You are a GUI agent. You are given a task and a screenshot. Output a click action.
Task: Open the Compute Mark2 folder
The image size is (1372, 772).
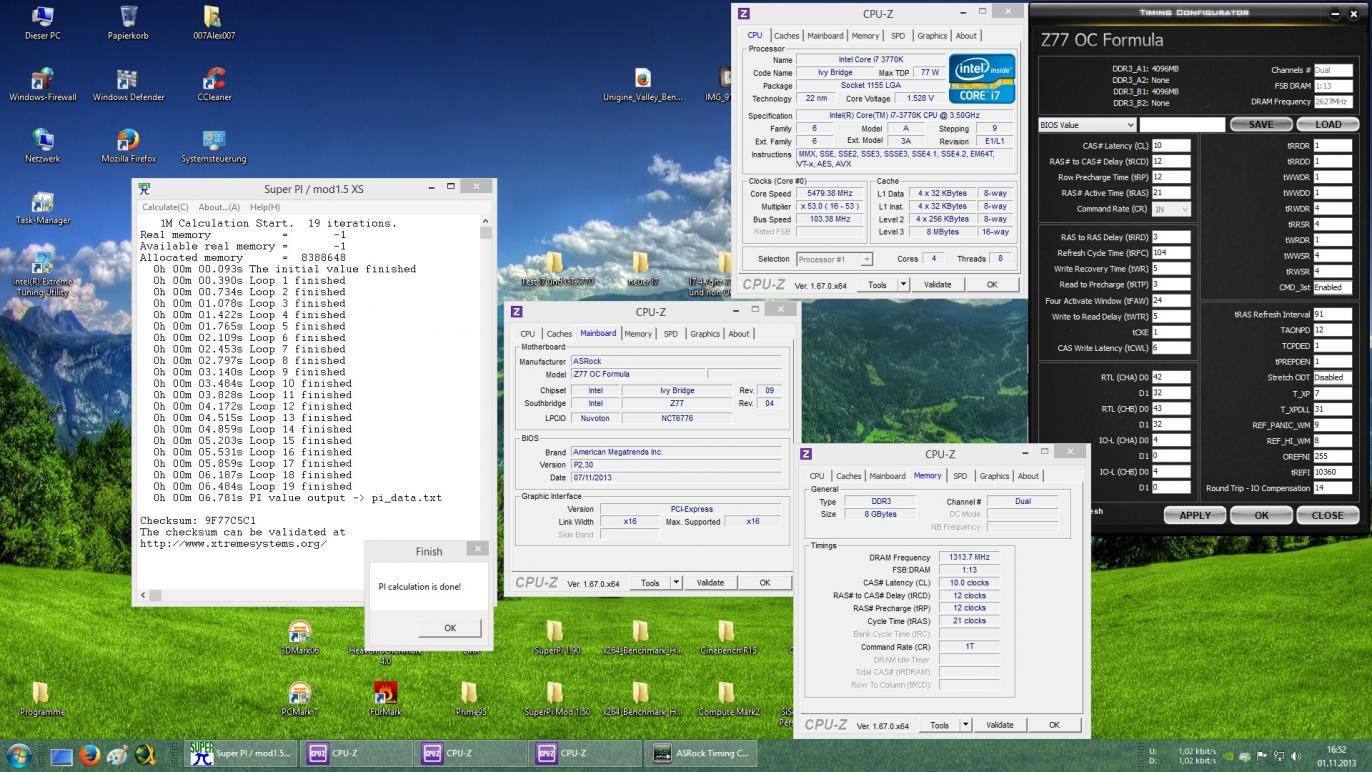pos(728,700)
